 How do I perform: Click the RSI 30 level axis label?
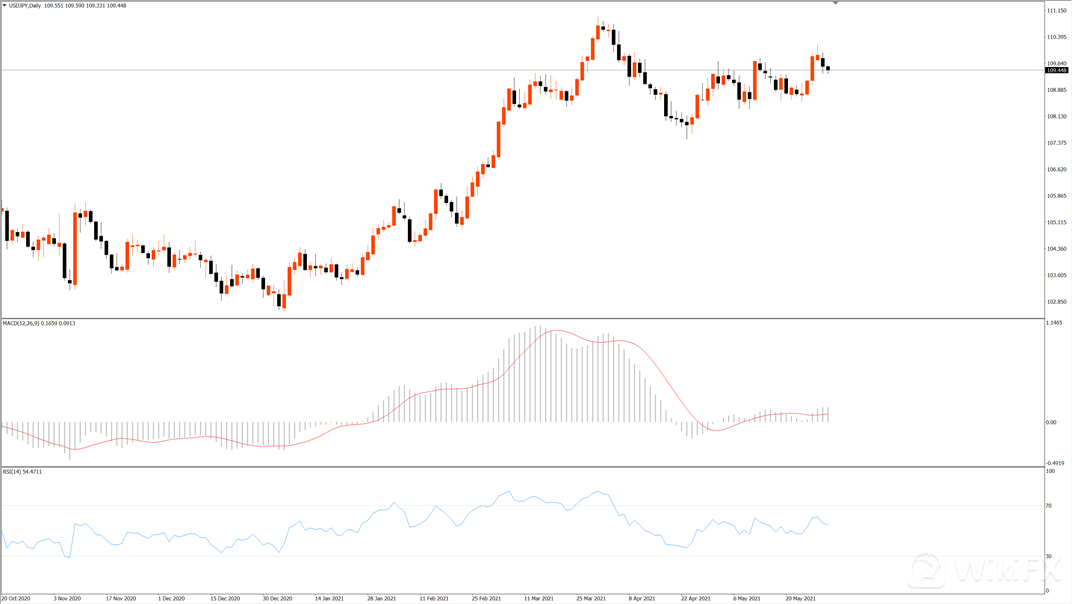click(x=1050, y=556)
